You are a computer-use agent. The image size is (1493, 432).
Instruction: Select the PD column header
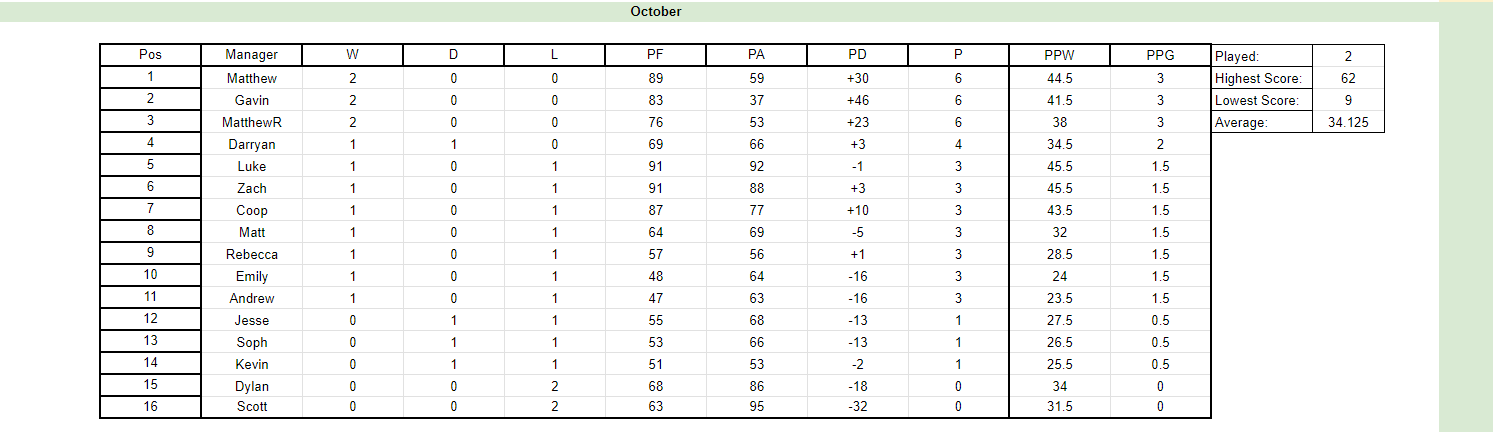pyautogui.click(x=857, y=55)
